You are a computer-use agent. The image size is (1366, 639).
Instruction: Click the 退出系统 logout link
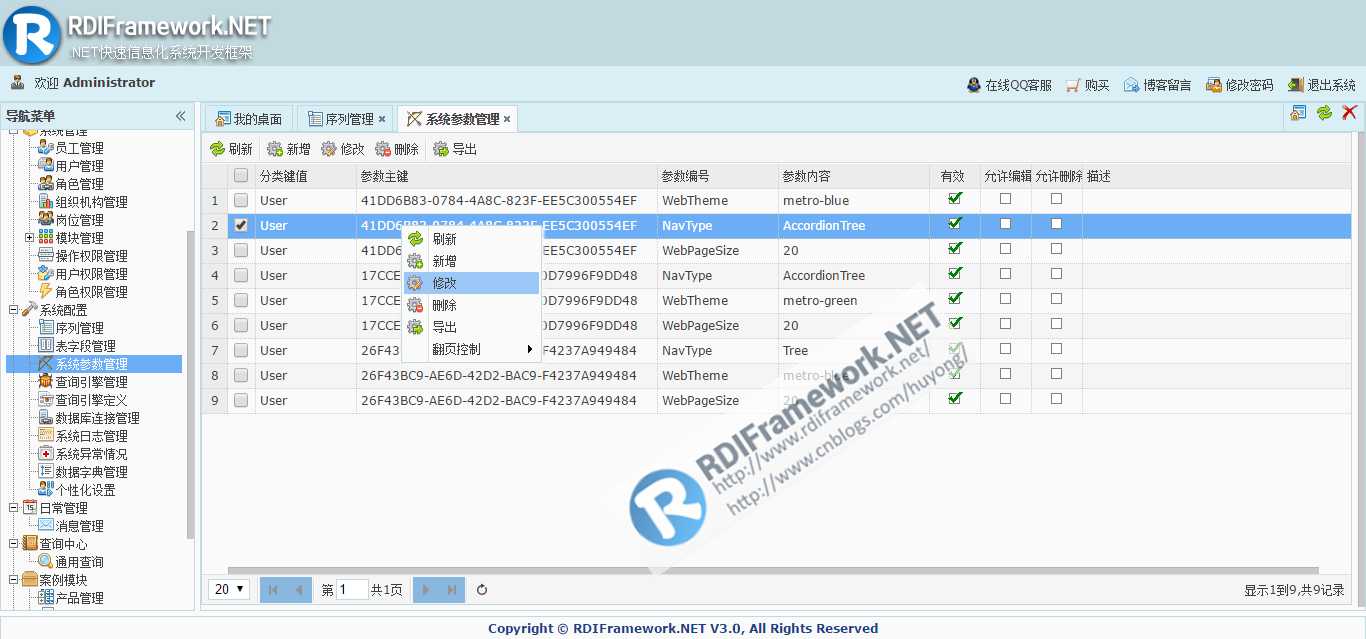pyautogui.click(x=1322, y=85)
